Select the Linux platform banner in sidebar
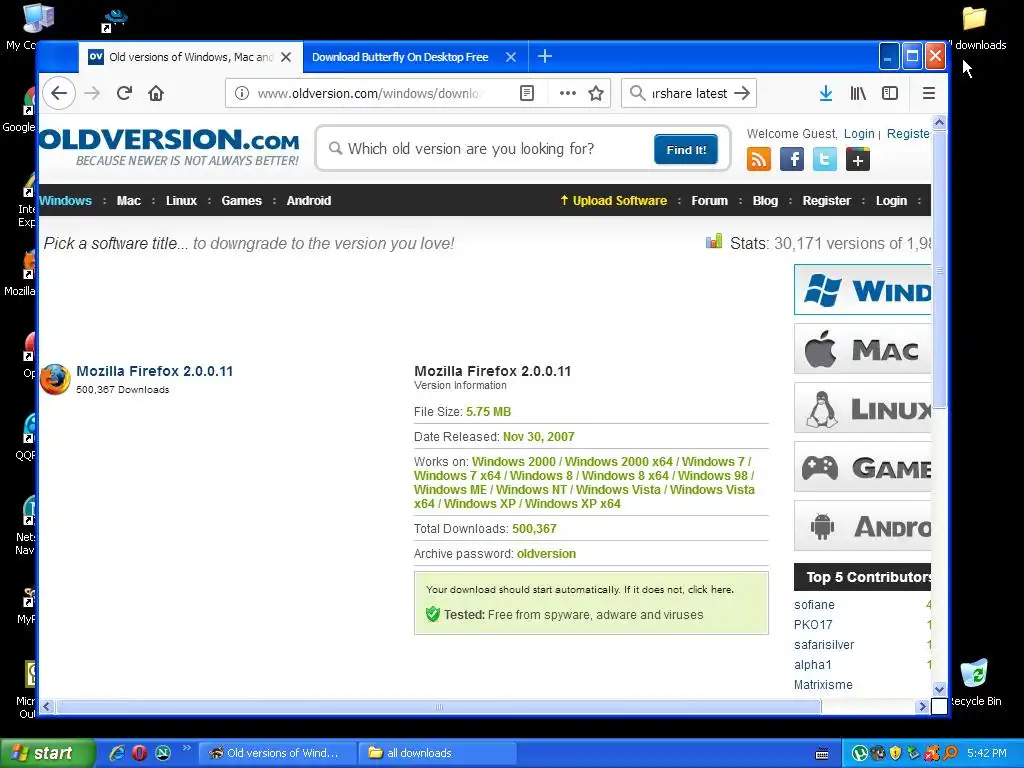This screenshot has width=1024, height=768. point(863,408)
